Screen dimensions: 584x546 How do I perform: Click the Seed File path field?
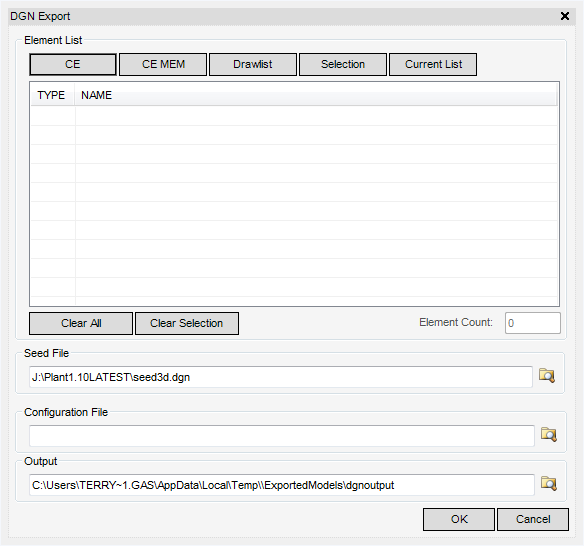click(281, 377)
